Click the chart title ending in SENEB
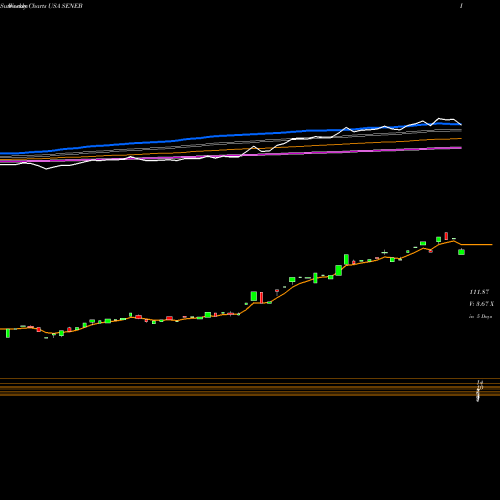 [x=41, y=6]
